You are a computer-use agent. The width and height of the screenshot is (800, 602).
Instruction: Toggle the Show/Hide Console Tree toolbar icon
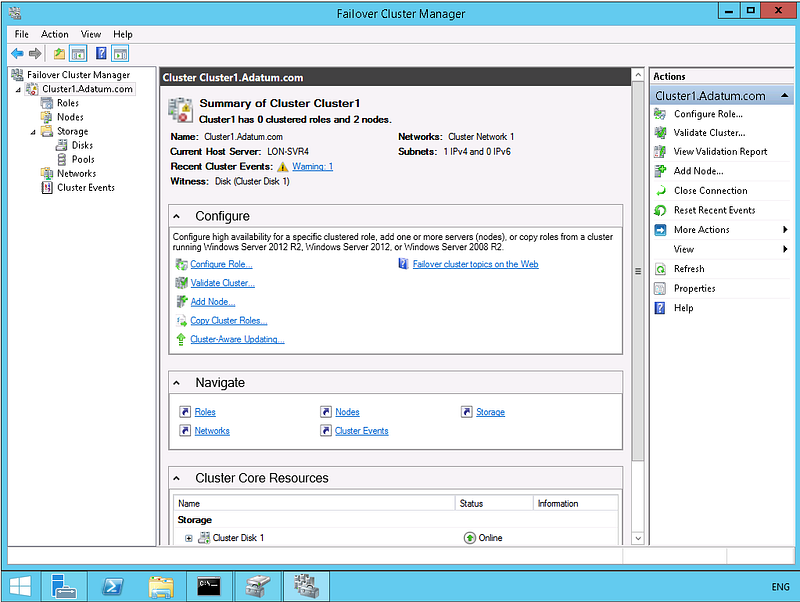tap(78, 53)
